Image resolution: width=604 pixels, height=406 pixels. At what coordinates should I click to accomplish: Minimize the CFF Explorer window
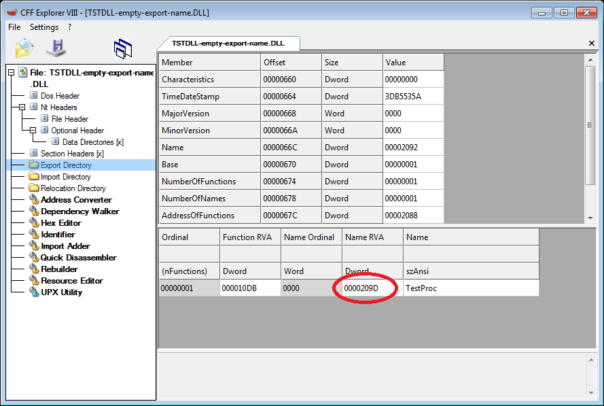(x=542, y=13)
